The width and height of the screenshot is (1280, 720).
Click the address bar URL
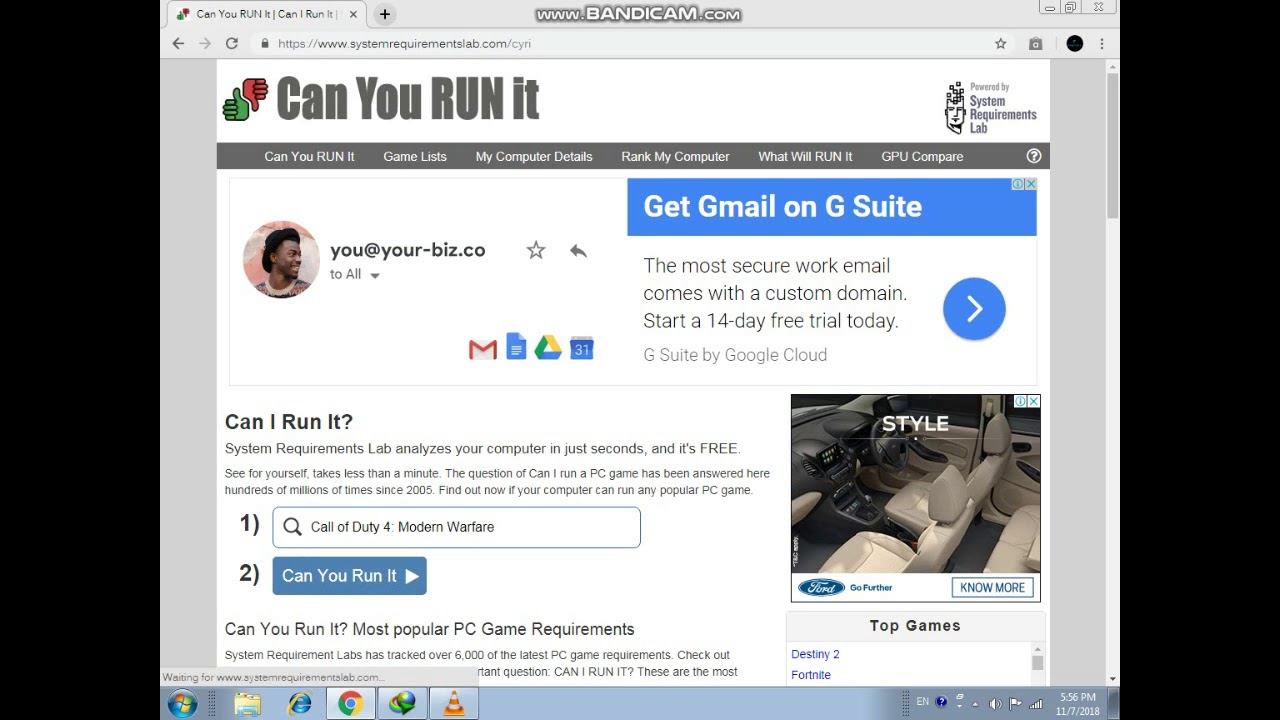pyautogui.click(x=404, y=44)
